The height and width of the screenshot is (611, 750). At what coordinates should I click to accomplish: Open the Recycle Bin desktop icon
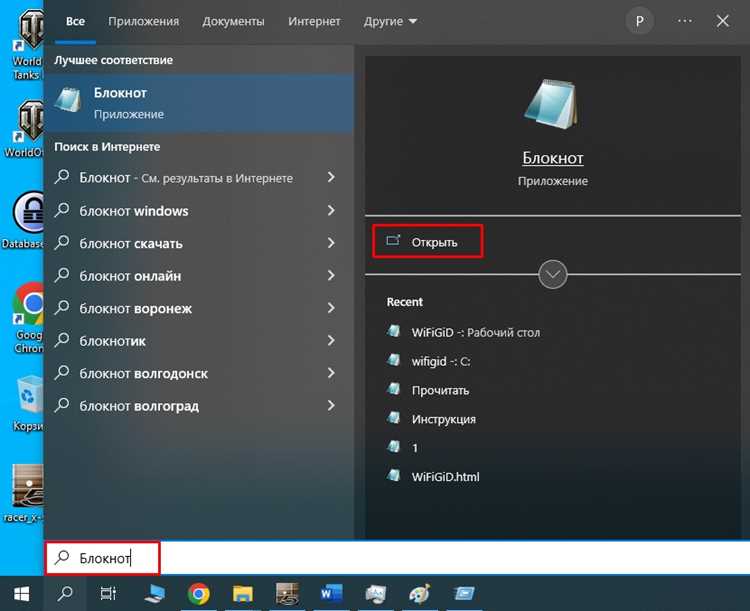[29, 403]
